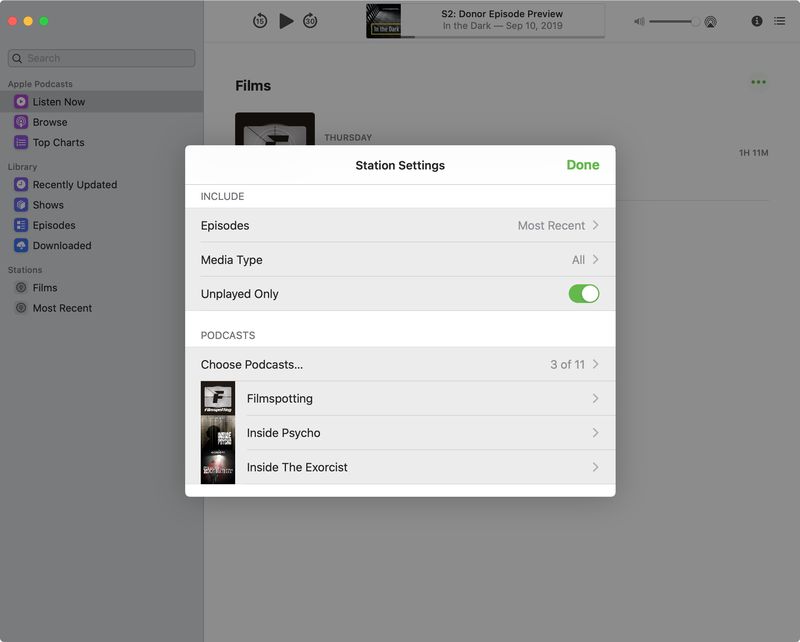Click the Filmspotting artwork thumbnail
This screenshot has height=642, width=800.
pyautogui.click(x=218, y=398)
